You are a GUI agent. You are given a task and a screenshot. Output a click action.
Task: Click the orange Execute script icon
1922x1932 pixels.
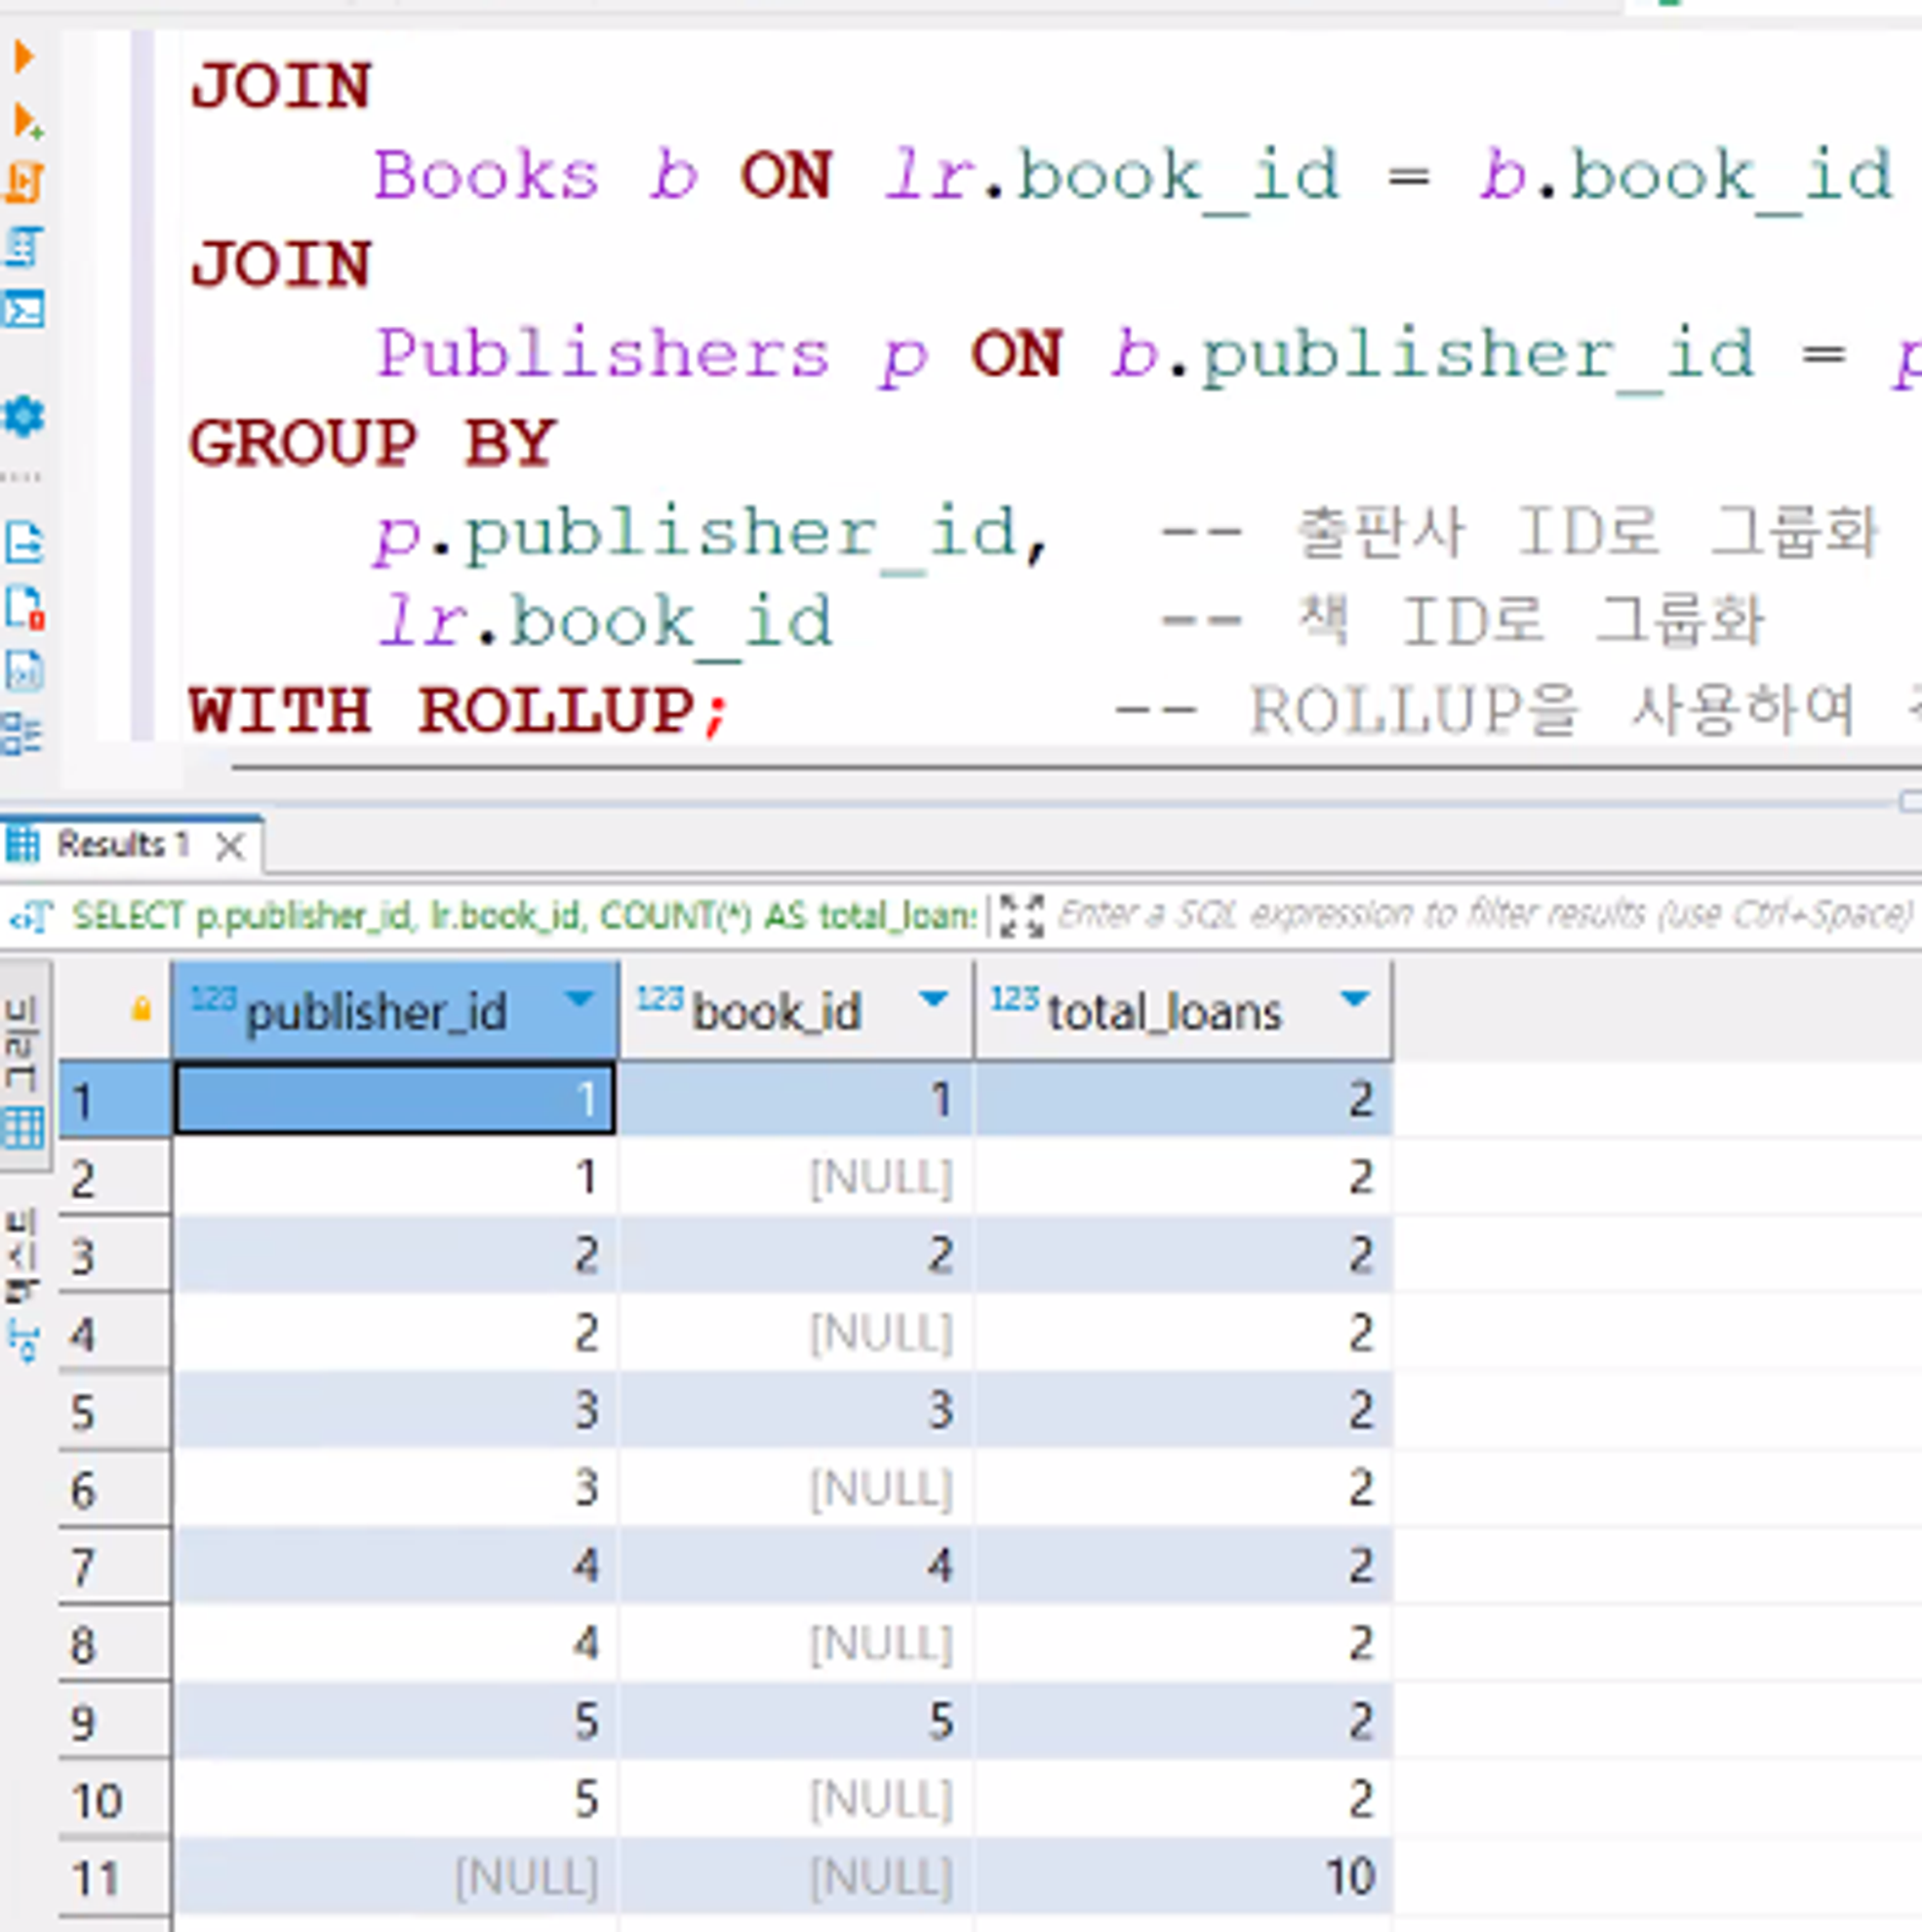[24, 183]
